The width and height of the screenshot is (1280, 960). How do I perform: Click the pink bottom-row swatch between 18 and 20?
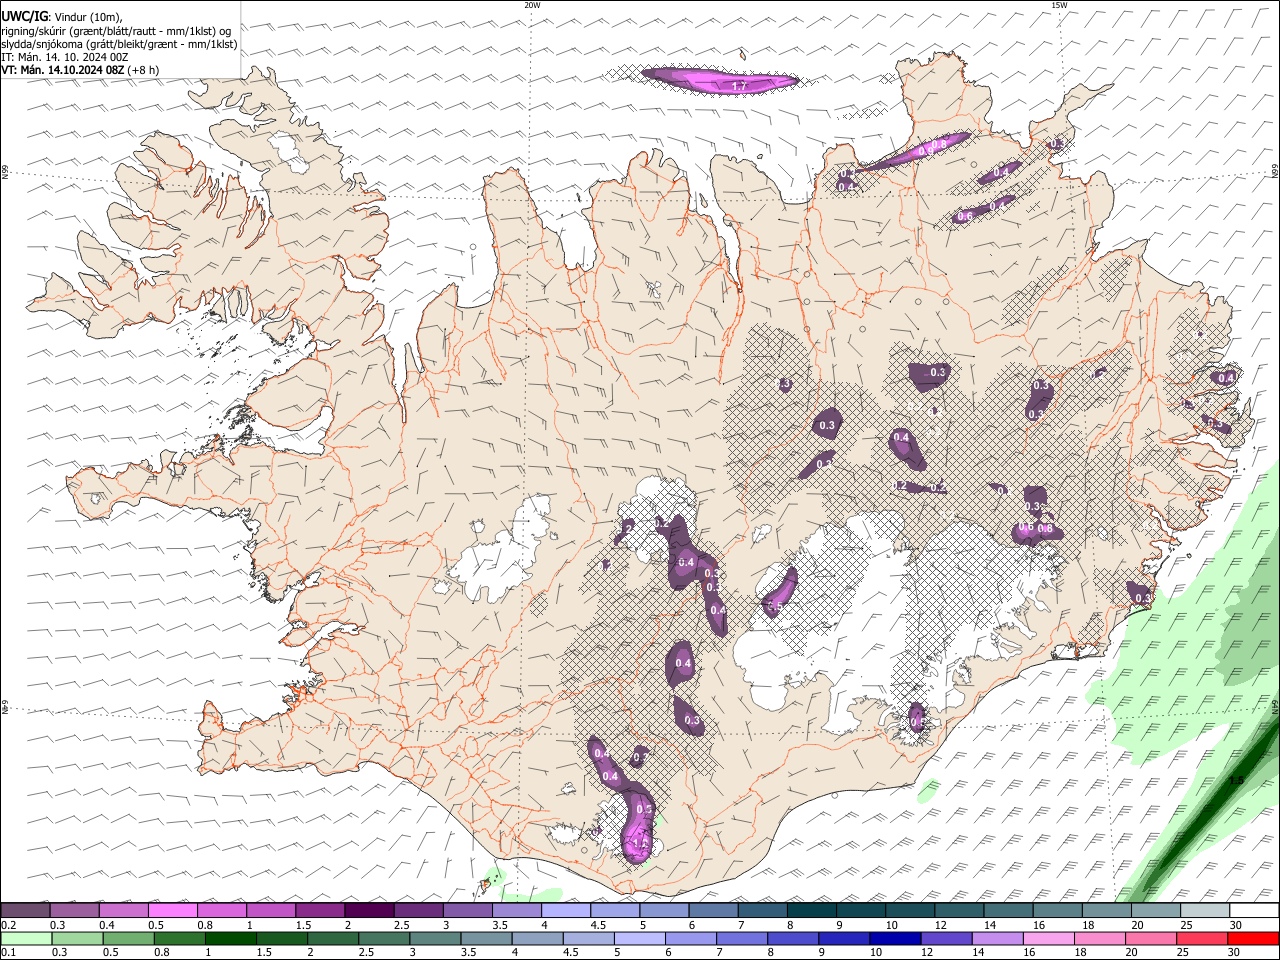pyautogui.click(x=1098, y=938)
